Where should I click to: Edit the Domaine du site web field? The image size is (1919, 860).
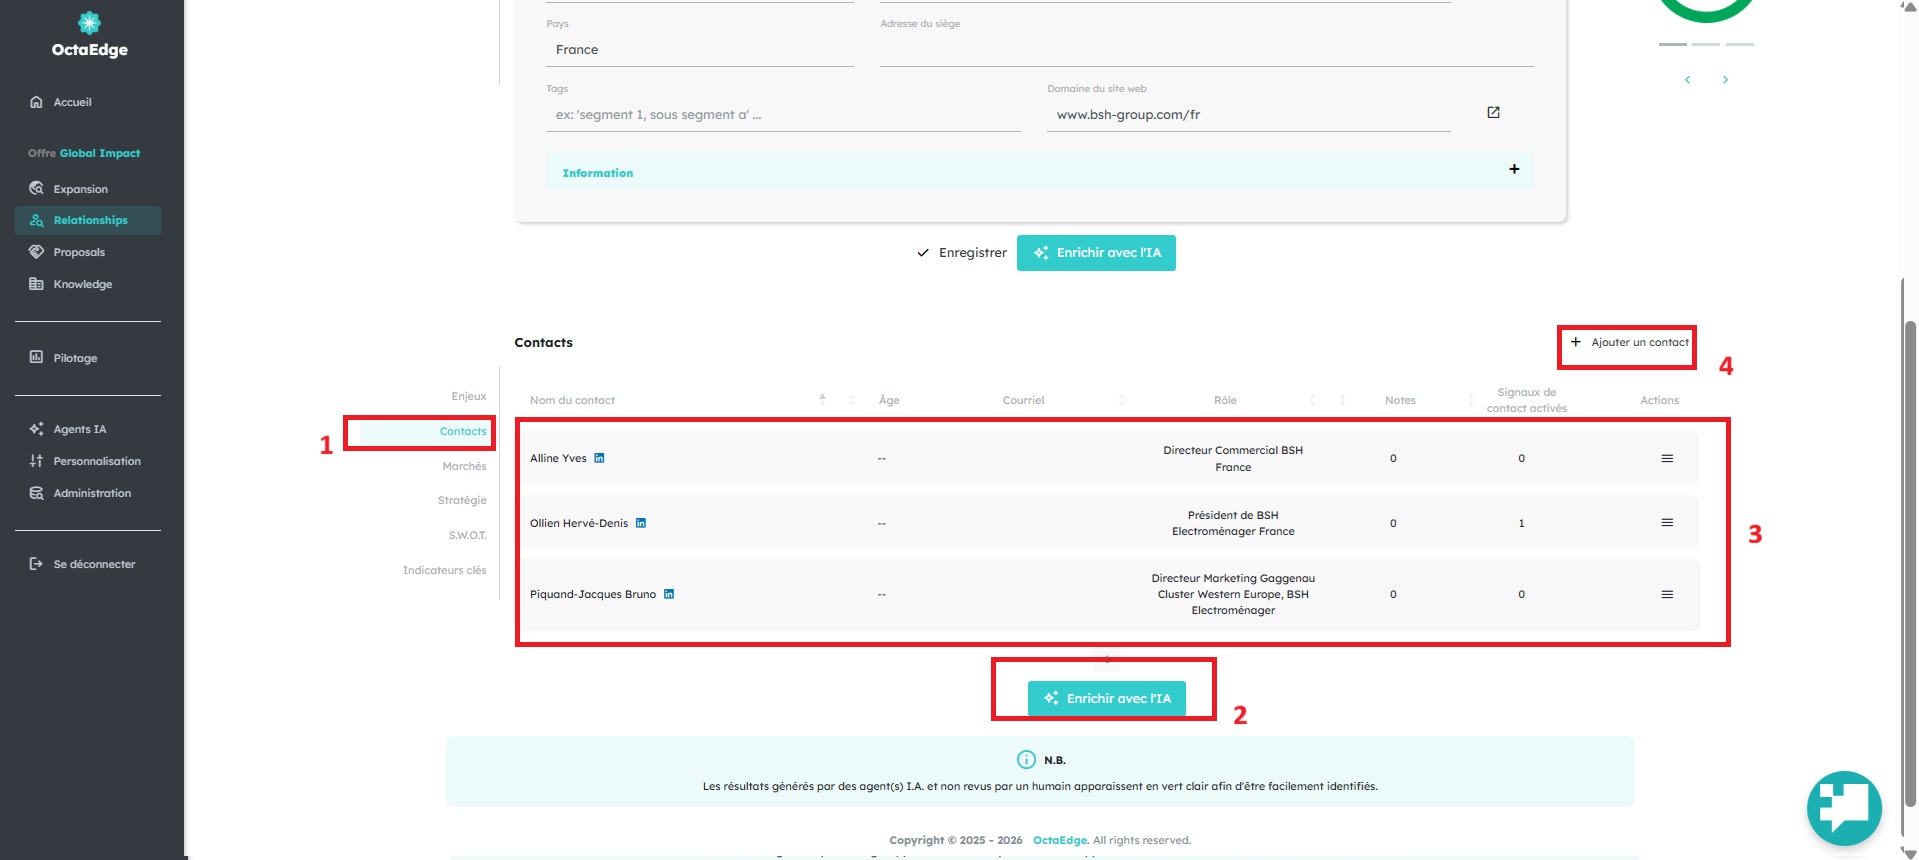tap(1248, 115)
